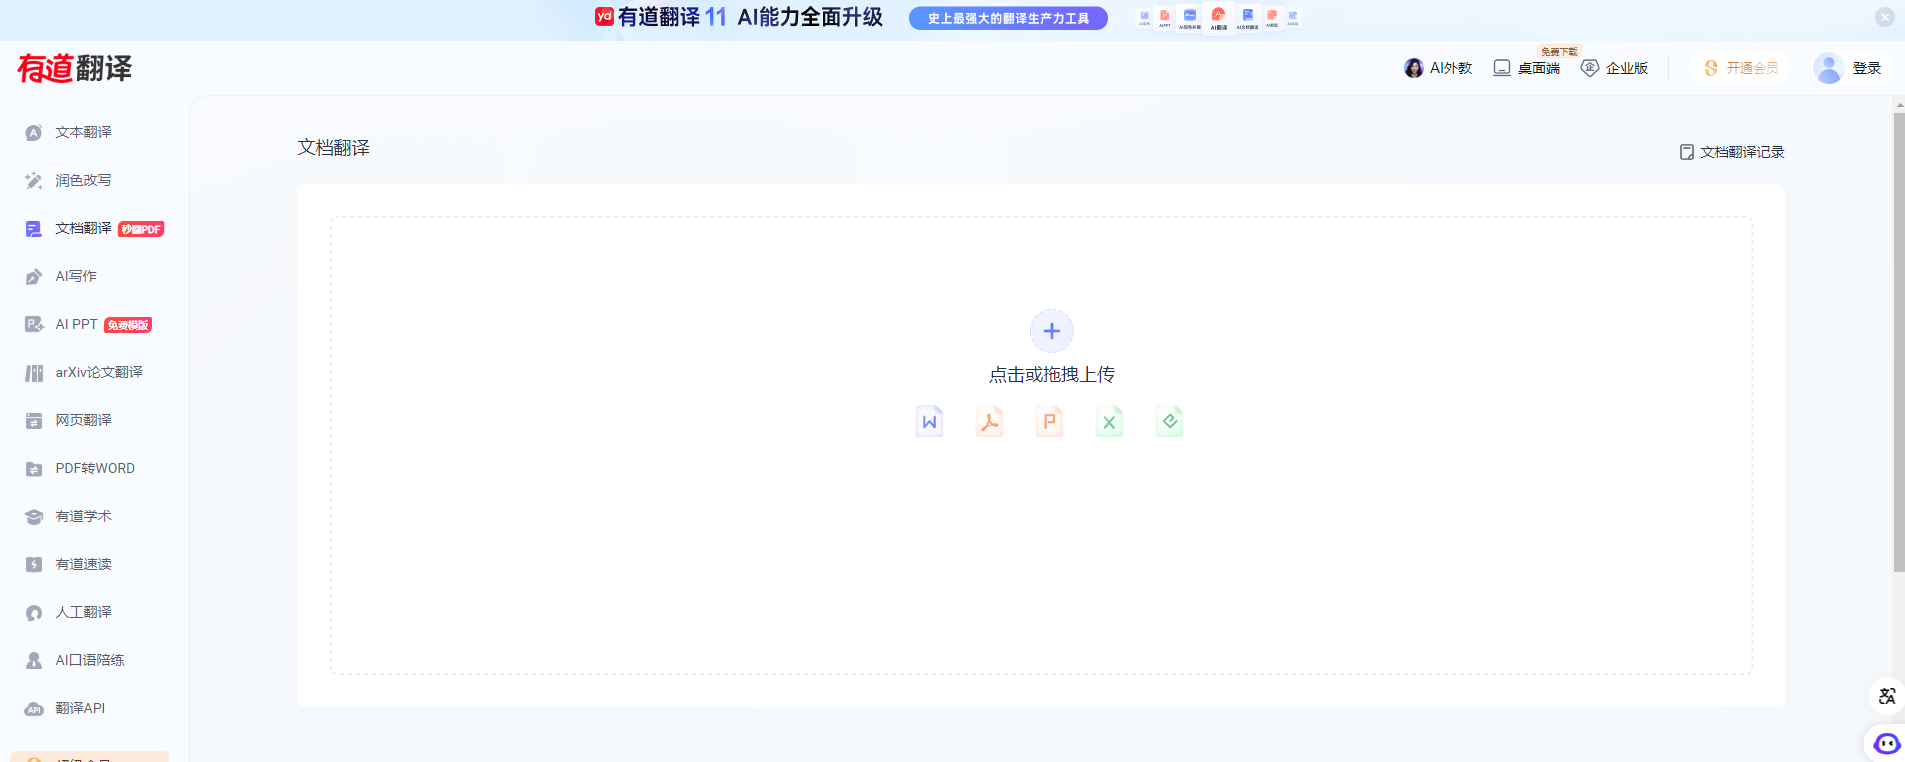Click 翻译API label text
This screenshot has height=762, width=1905.
click(80, 709)
